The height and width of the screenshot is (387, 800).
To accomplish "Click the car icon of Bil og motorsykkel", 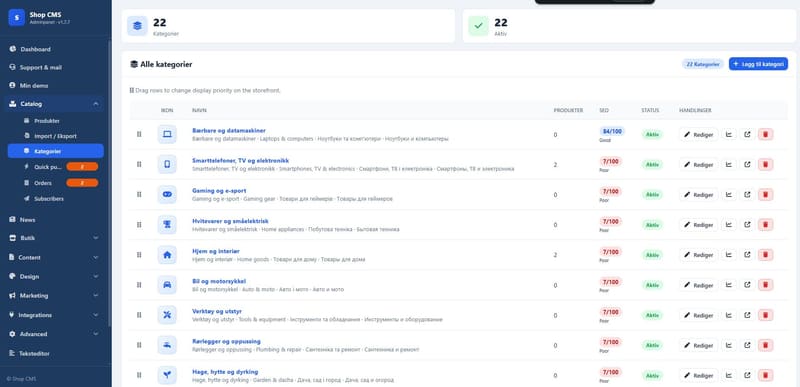I will coord(167,285).
